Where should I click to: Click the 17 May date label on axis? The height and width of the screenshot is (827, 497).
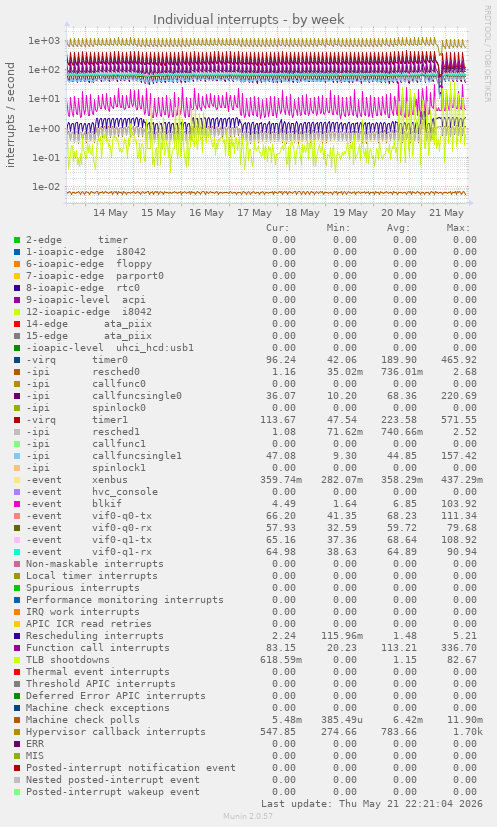pos(254,213)
